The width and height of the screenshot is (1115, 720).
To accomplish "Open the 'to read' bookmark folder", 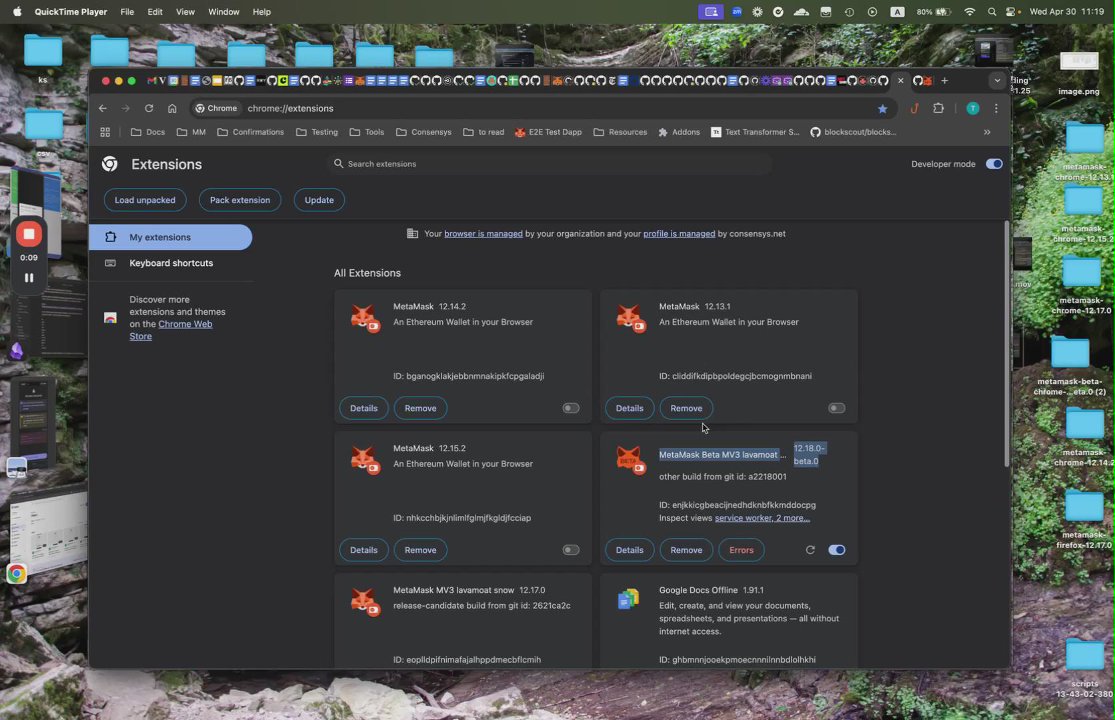I will [484, 132].
